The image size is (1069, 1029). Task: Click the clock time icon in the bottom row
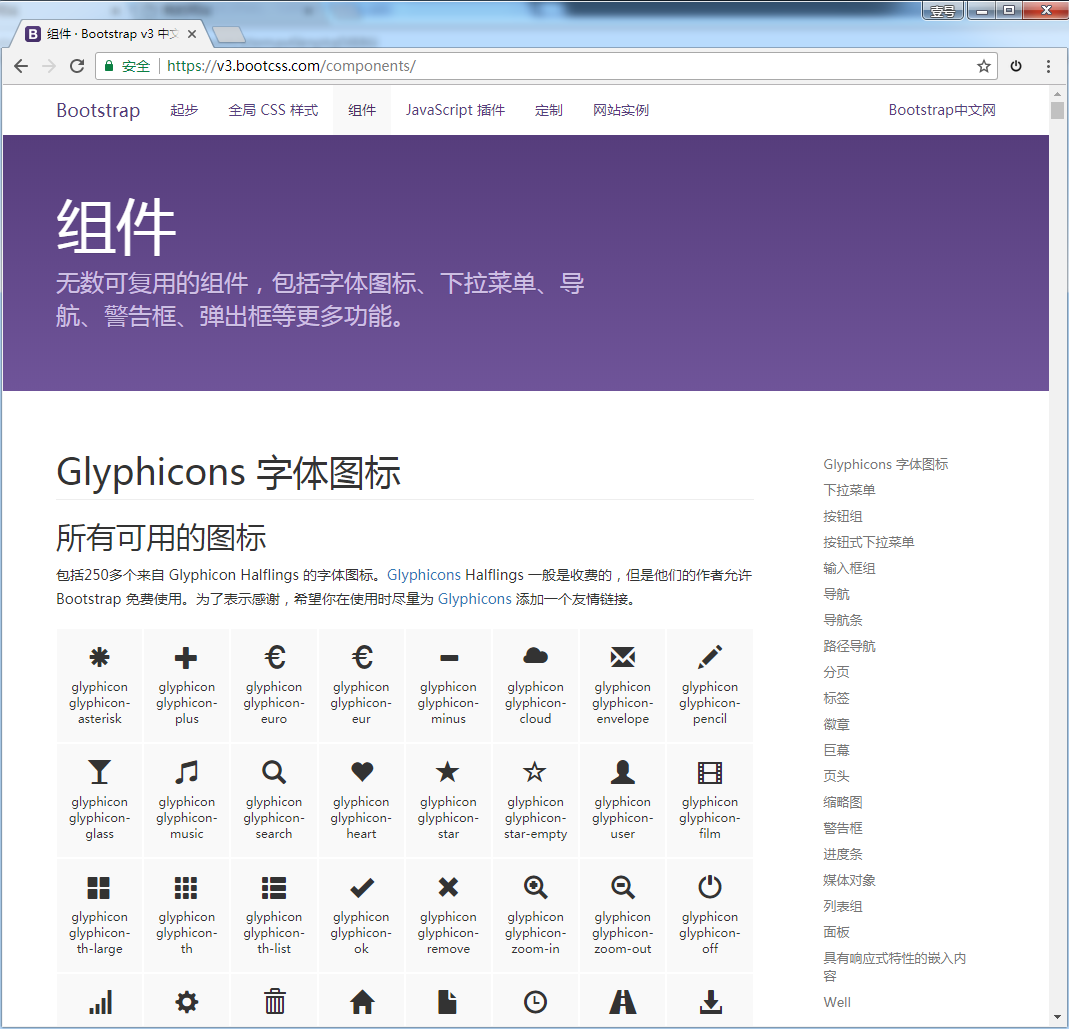tap(535, 1002)
